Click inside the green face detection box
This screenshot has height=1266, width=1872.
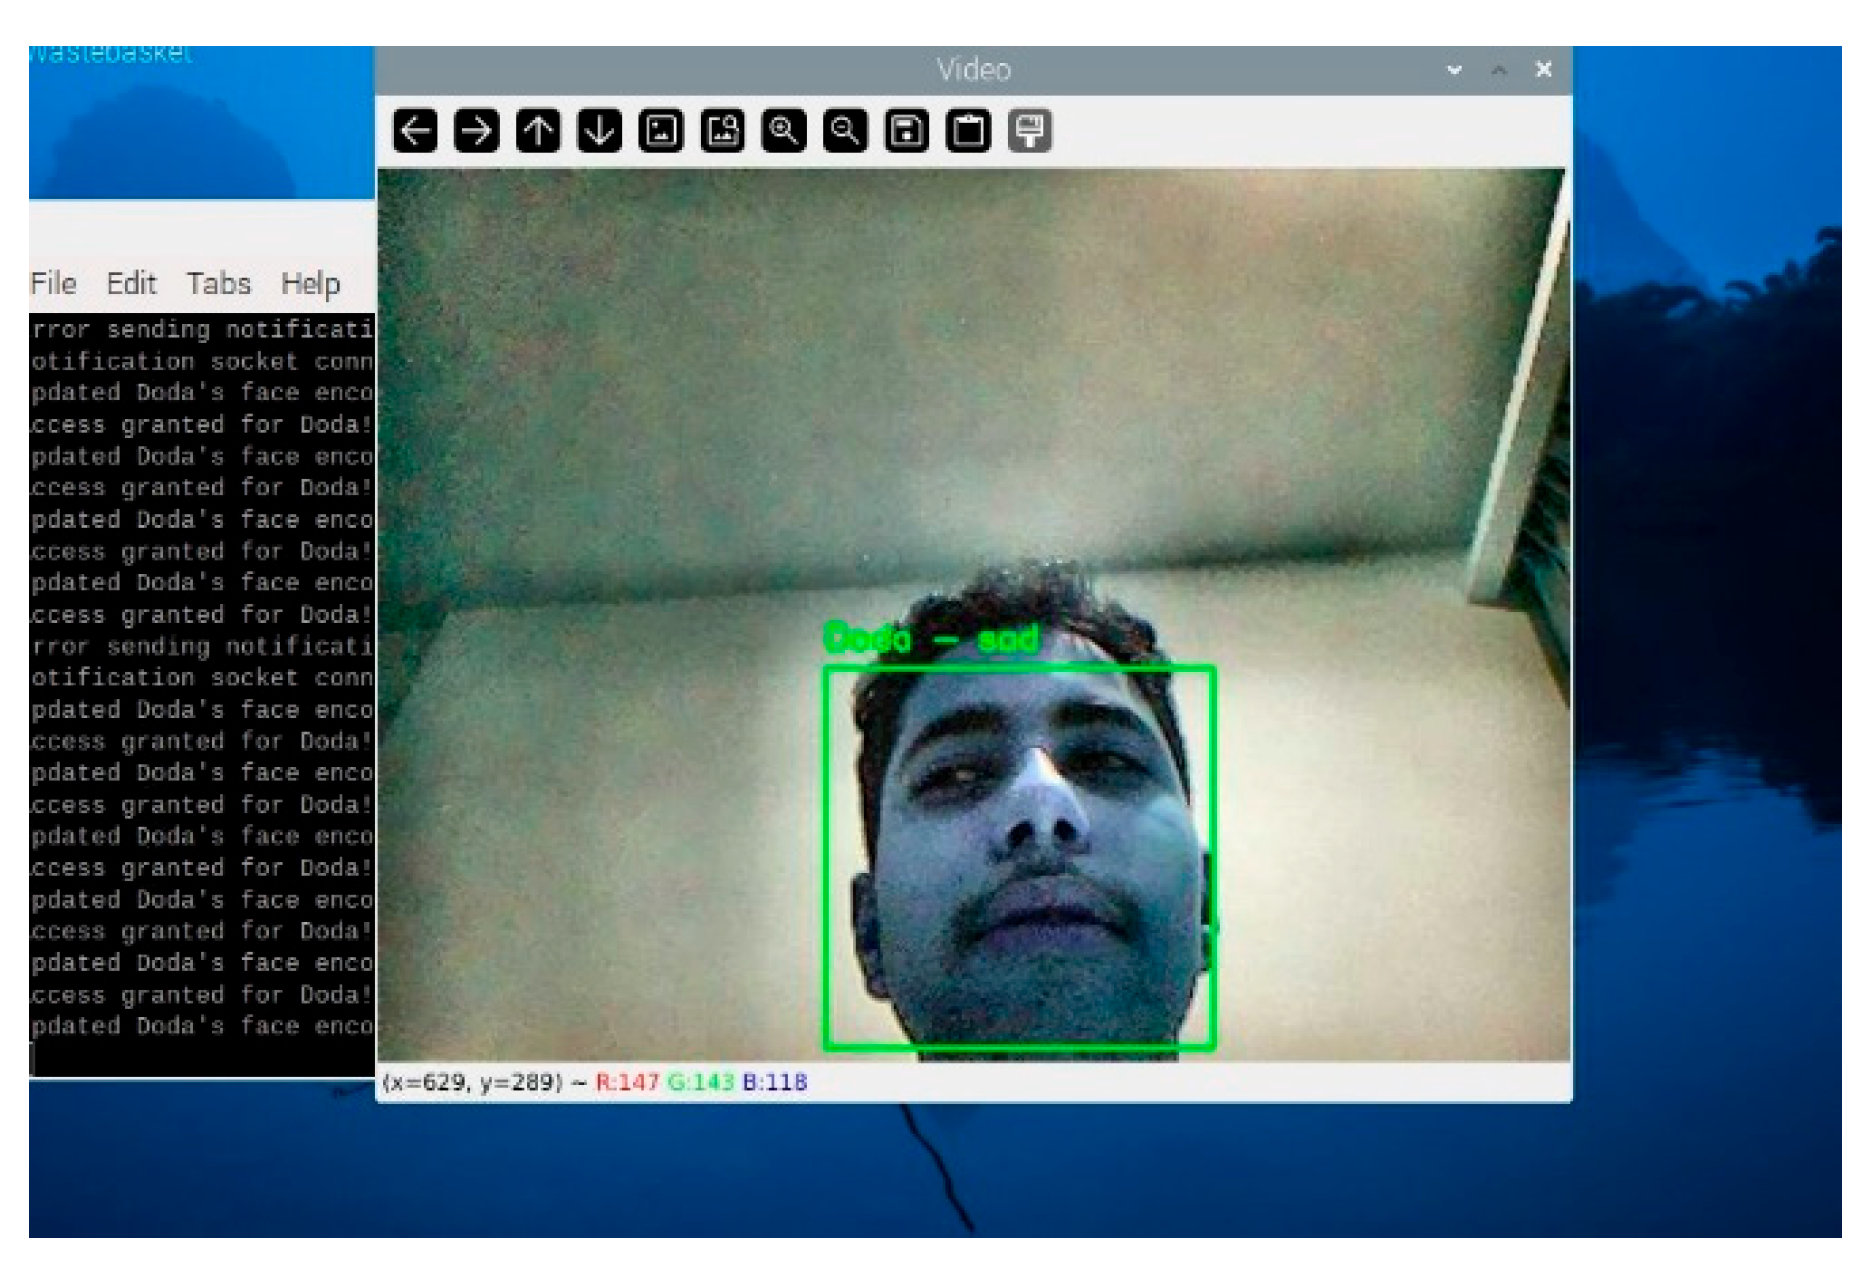tap(1018, 857)
